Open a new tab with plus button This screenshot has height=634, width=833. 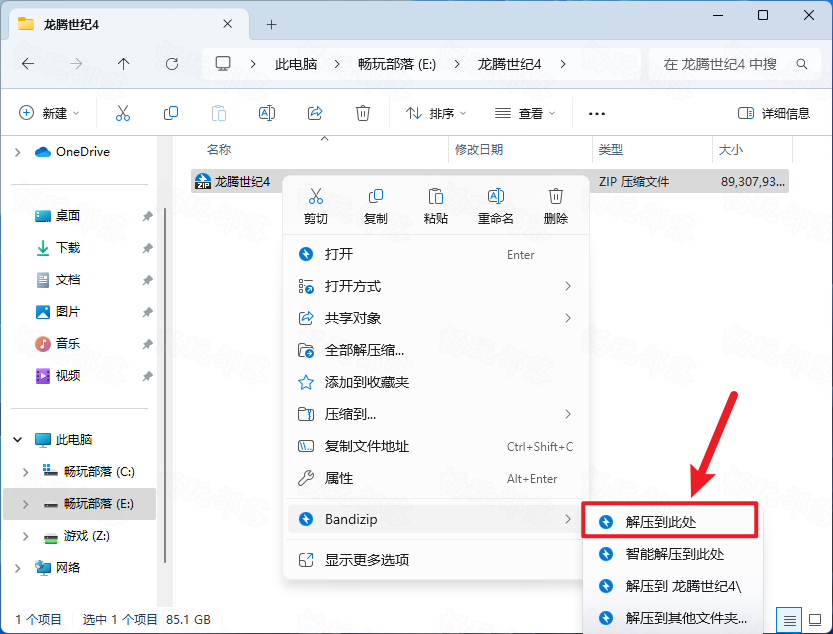(271, 24)
